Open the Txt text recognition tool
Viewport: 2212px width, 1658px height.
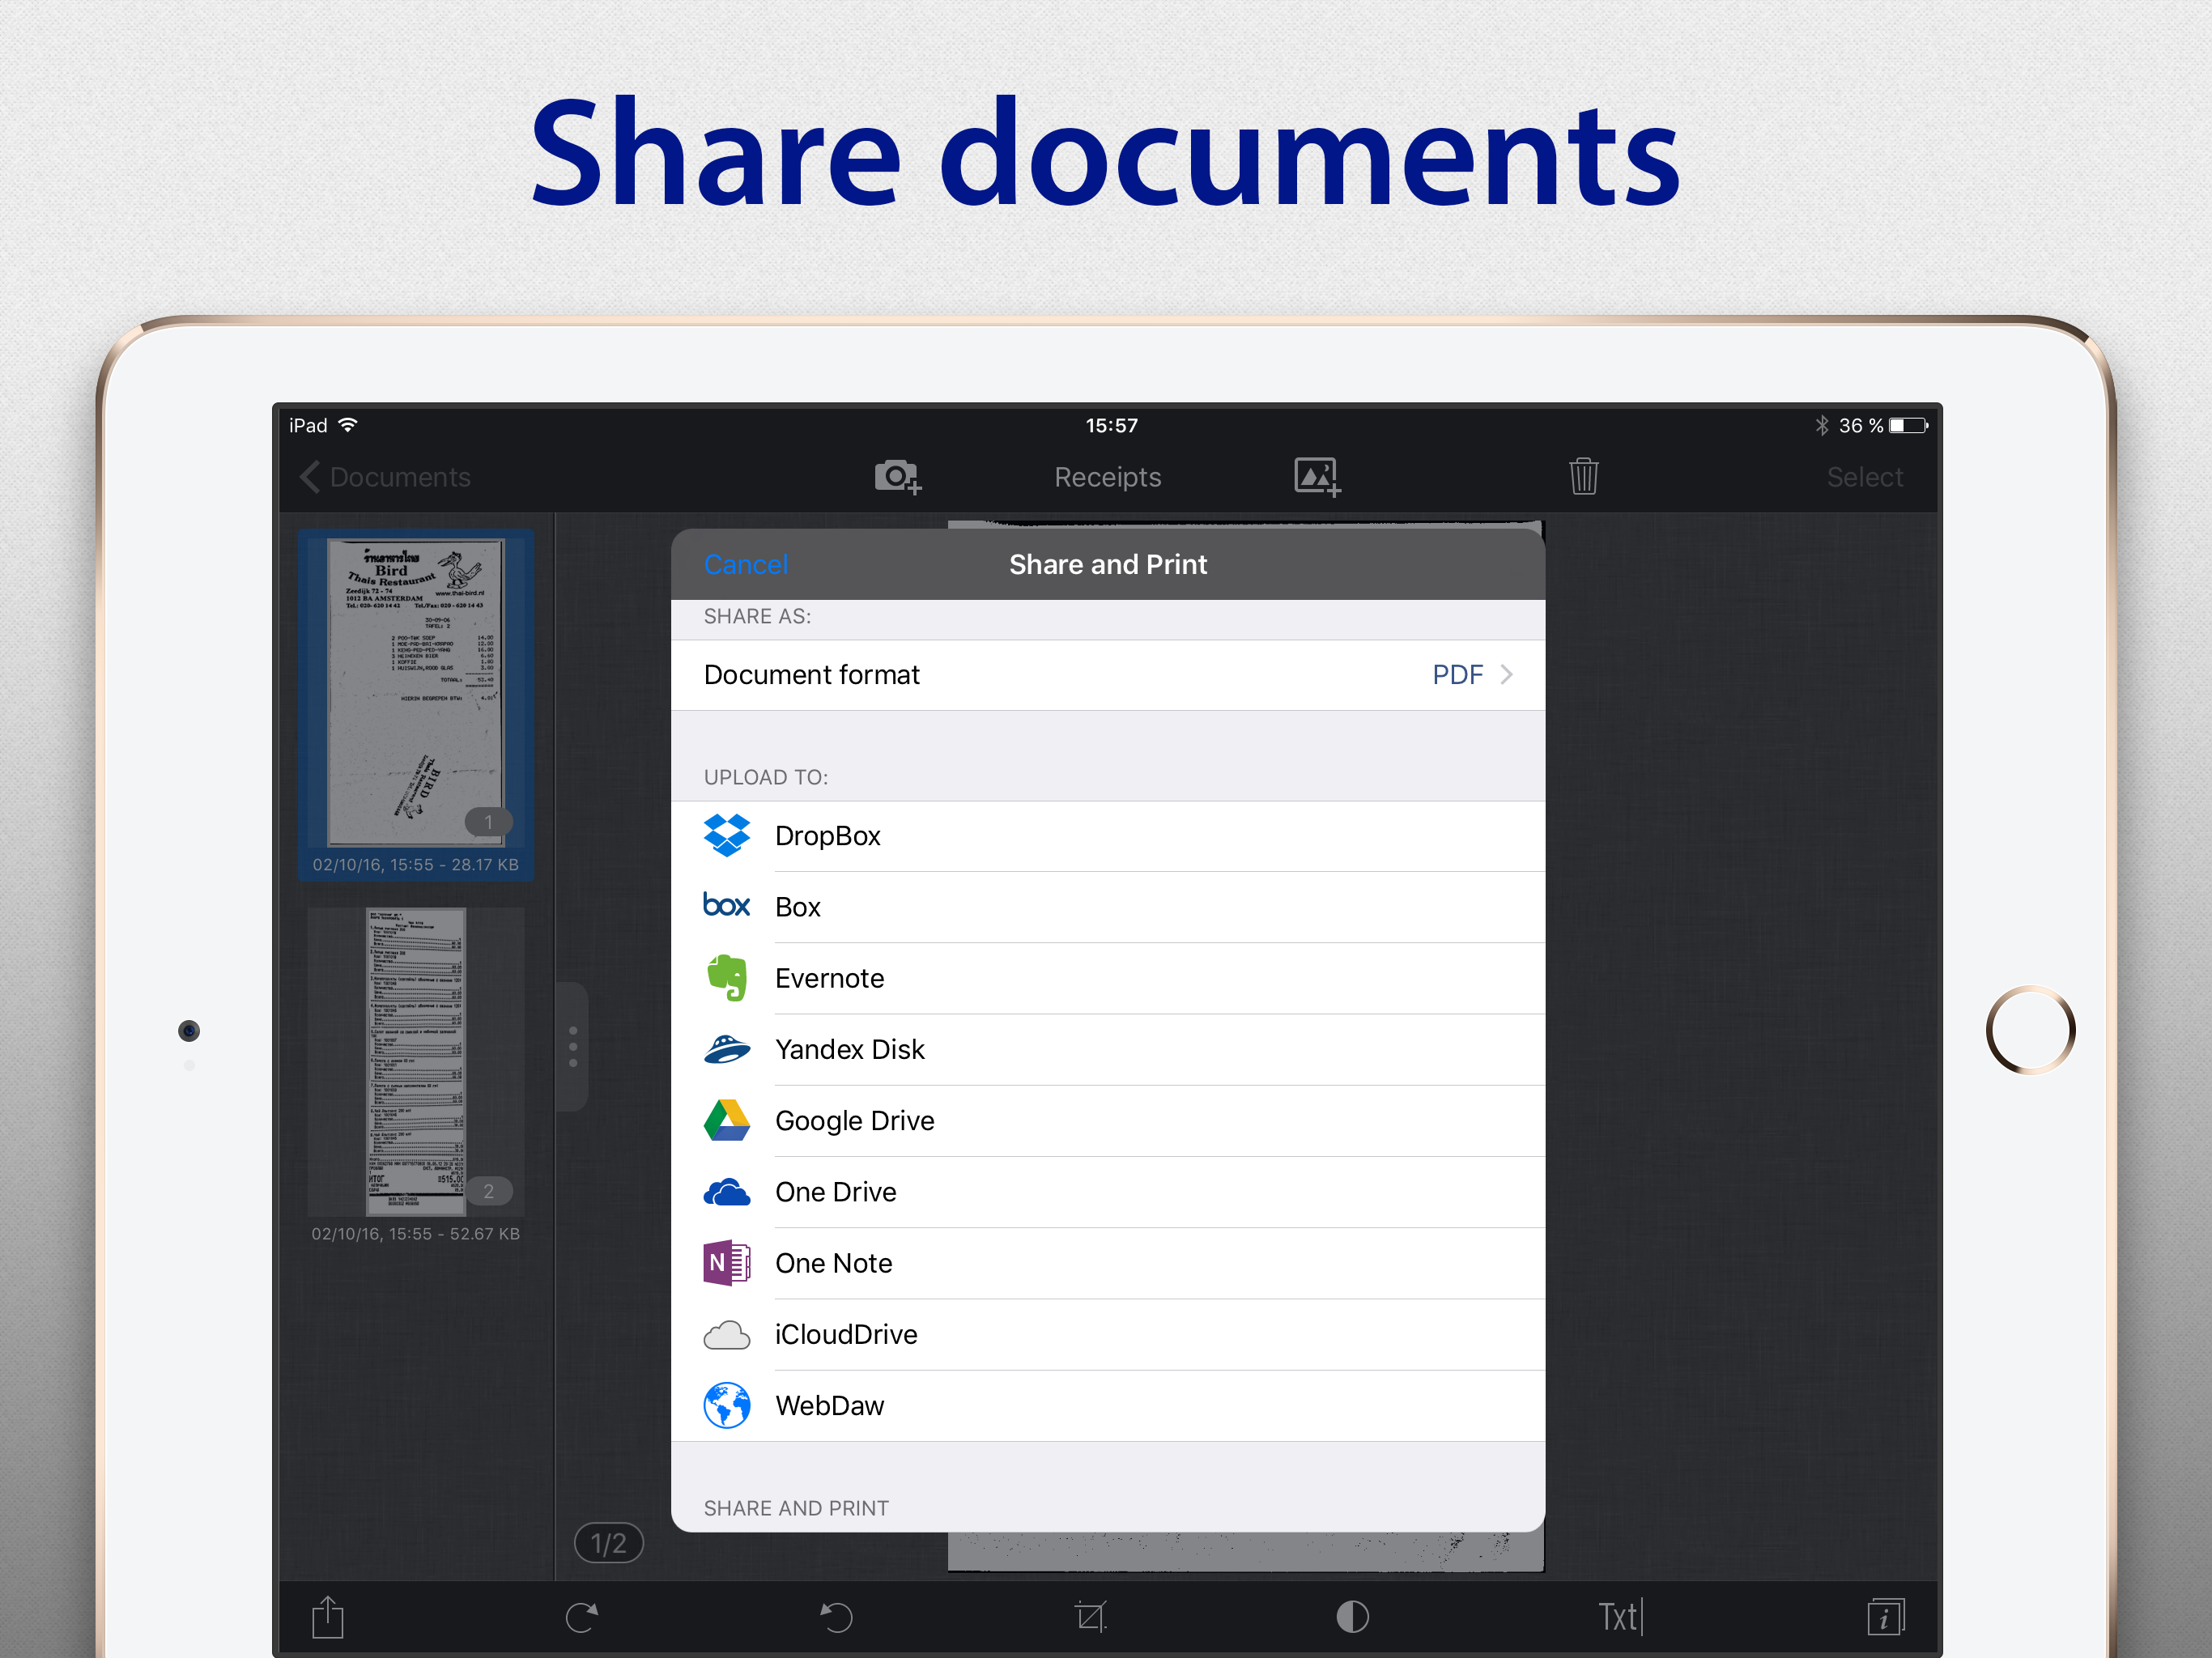[1619, 1617]
